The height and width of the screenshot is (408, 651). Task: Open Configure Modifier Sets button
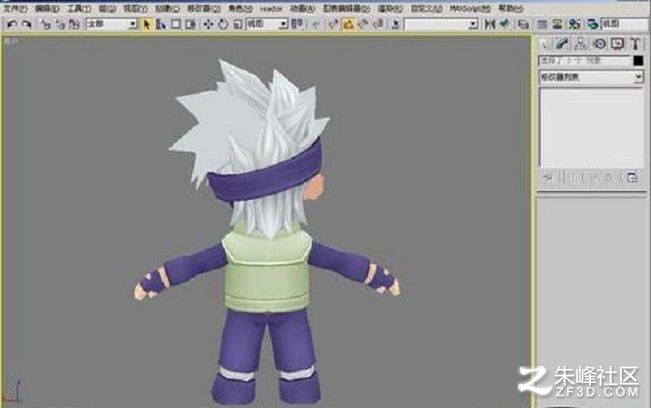(x=632, y=178)
